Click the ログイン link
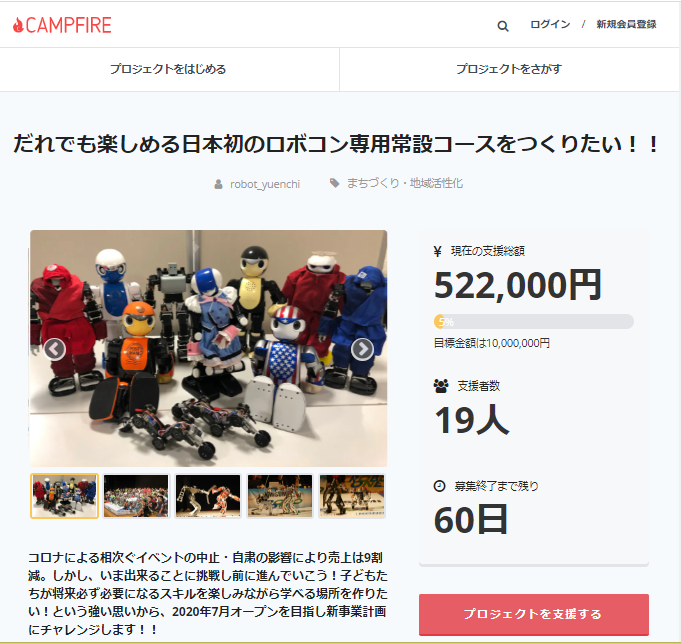681x644 pixels. [550, 24]
